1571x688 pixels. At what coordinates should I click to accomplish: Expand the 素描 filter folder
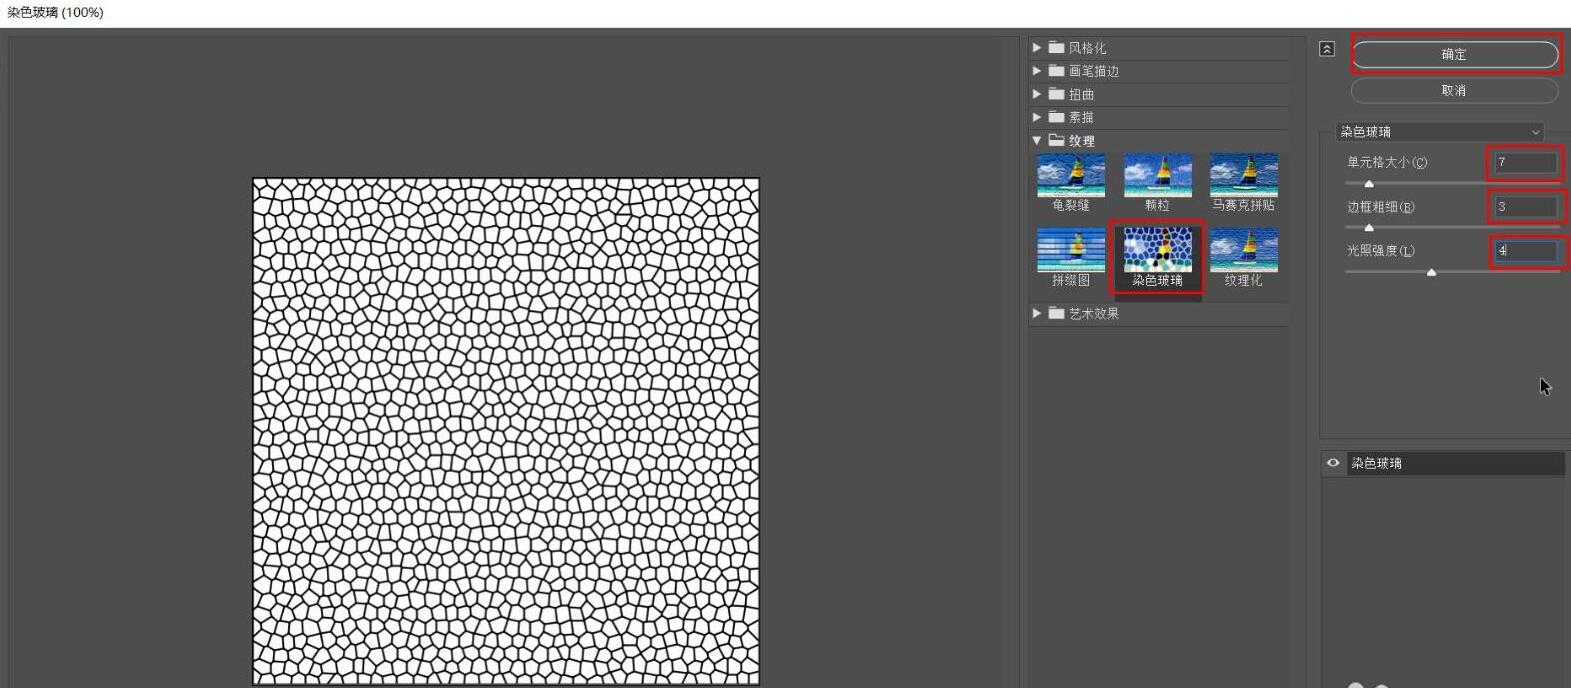1037,116
